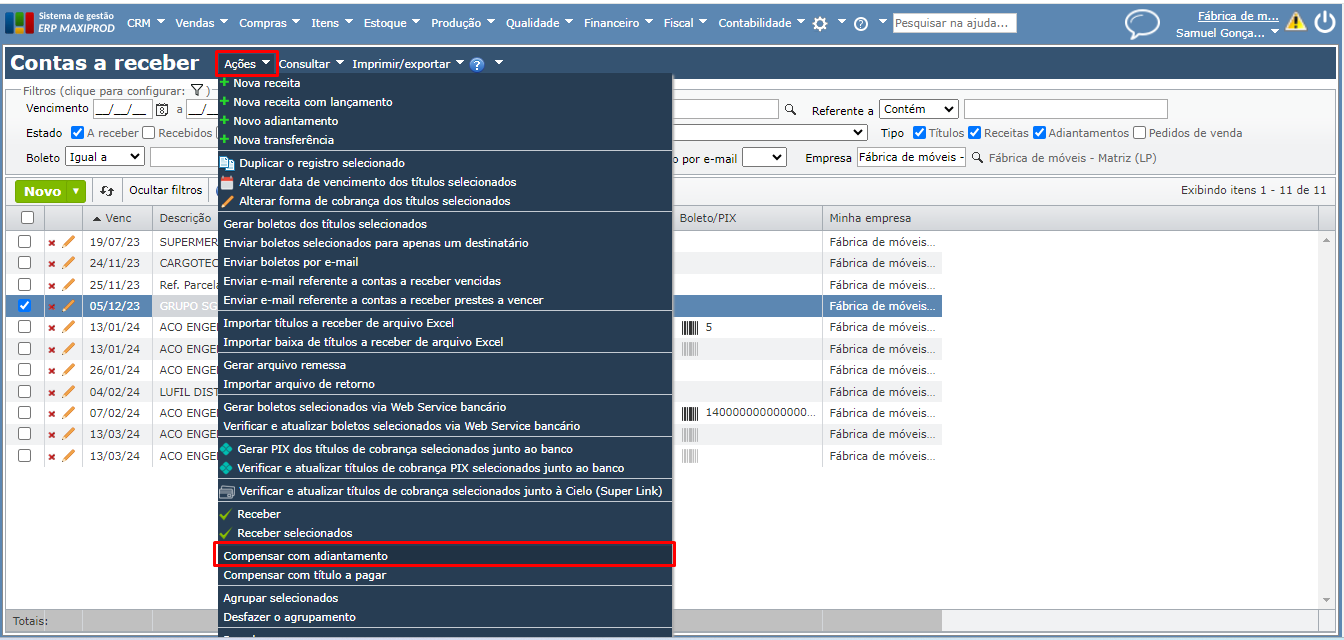This screenshot has height=640, width=1344.
Task: Choose Importar arquivo de retorno
Action: pyautogui.click(x=299, y=384)
